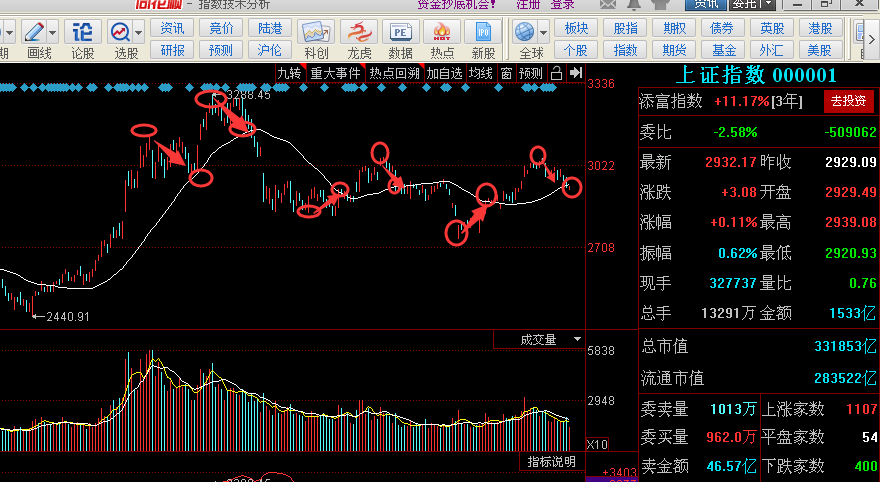Open the 画线 drawing pencil tool
Viewport: 880px width, 482px height.
[x=35, y=33]
